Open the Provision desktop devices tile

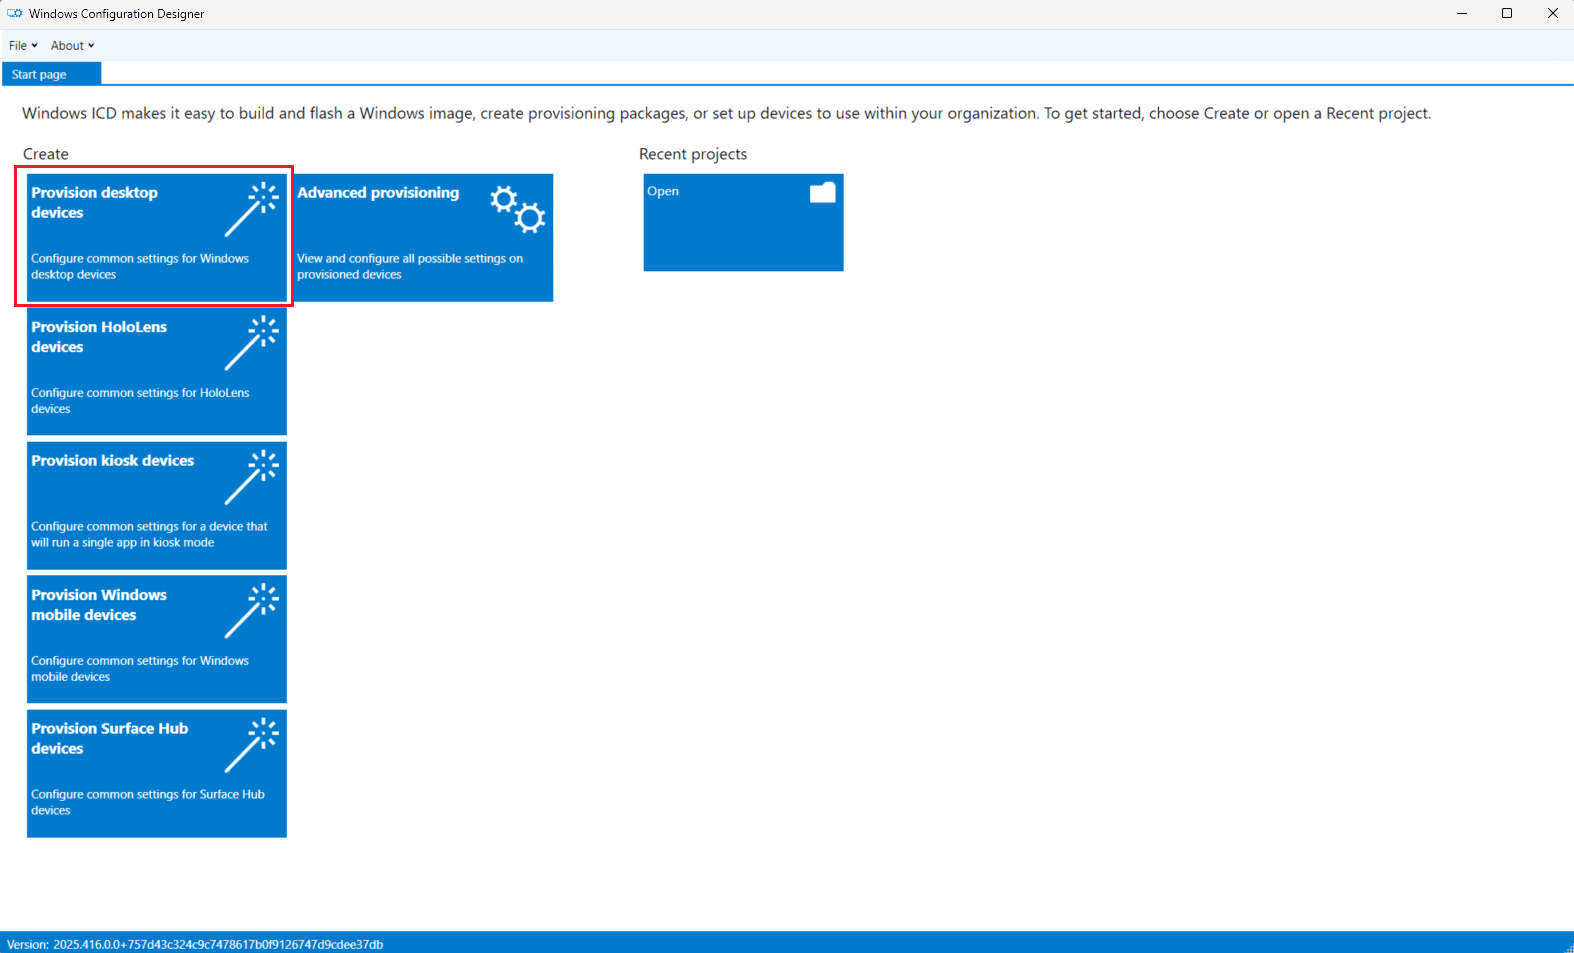tap(157, 237)
